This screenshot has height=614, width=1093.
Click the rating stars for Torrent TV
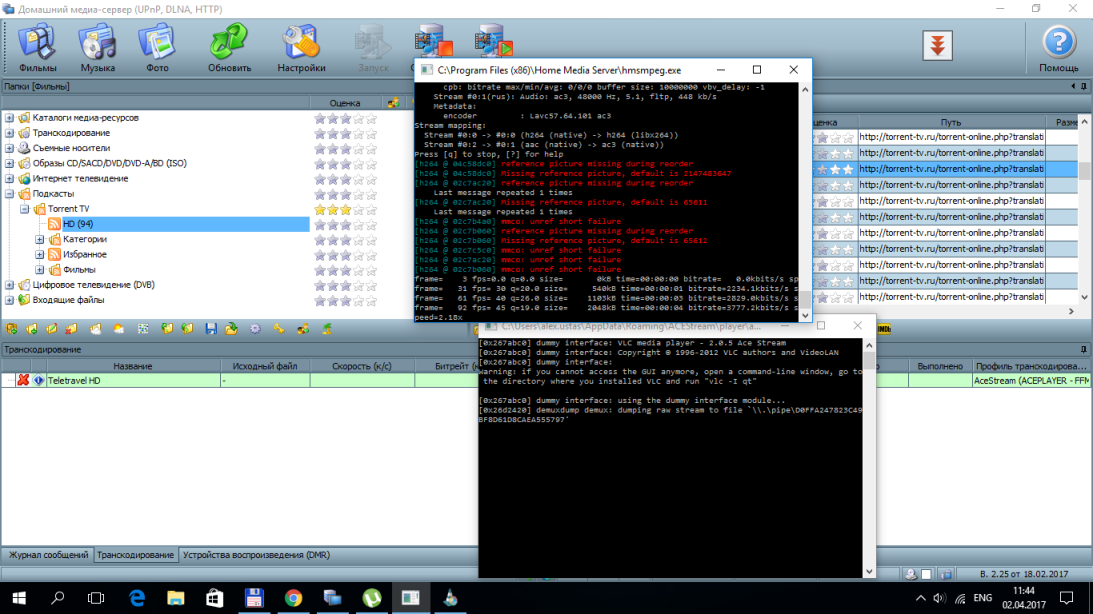345,209
